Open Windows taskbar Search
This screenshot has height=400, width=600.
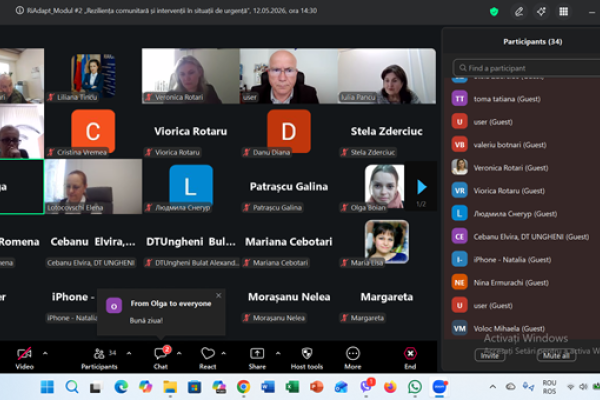click(x=72, y=387)
